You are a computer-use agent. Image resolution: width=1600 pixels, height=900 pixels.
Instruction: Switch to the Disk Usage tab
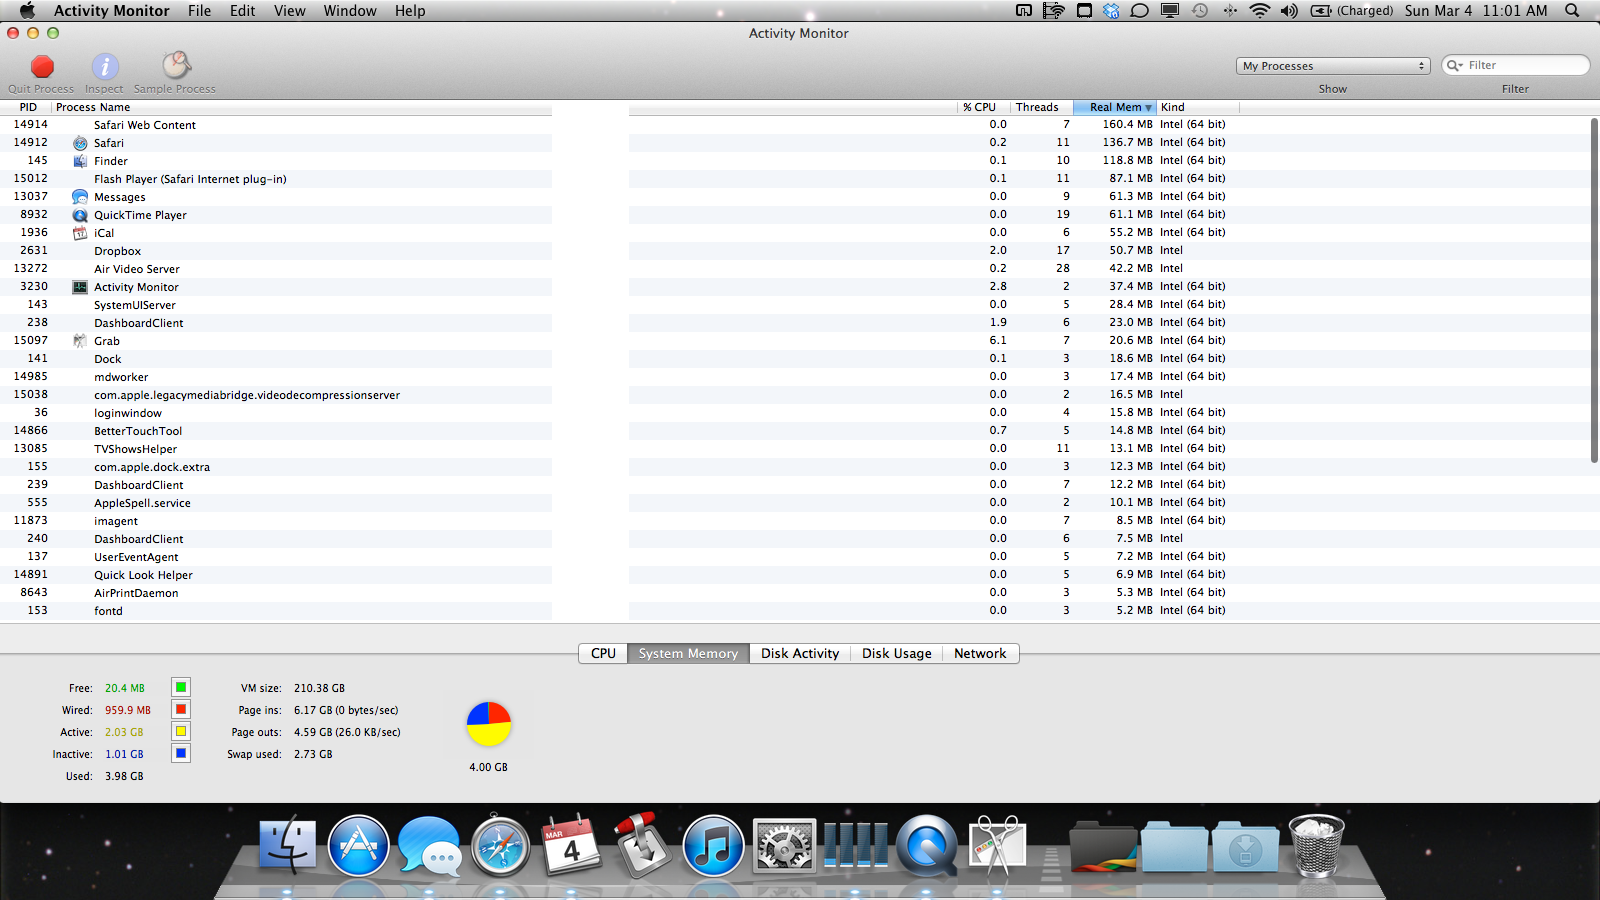coord(897,653)
